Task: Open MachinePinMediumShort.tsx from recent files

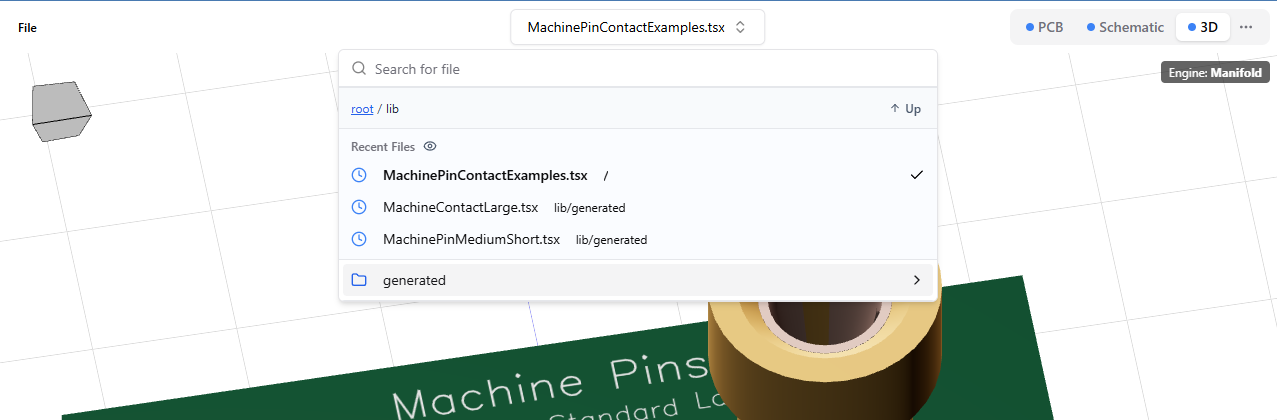Action: tap(638, 239)
